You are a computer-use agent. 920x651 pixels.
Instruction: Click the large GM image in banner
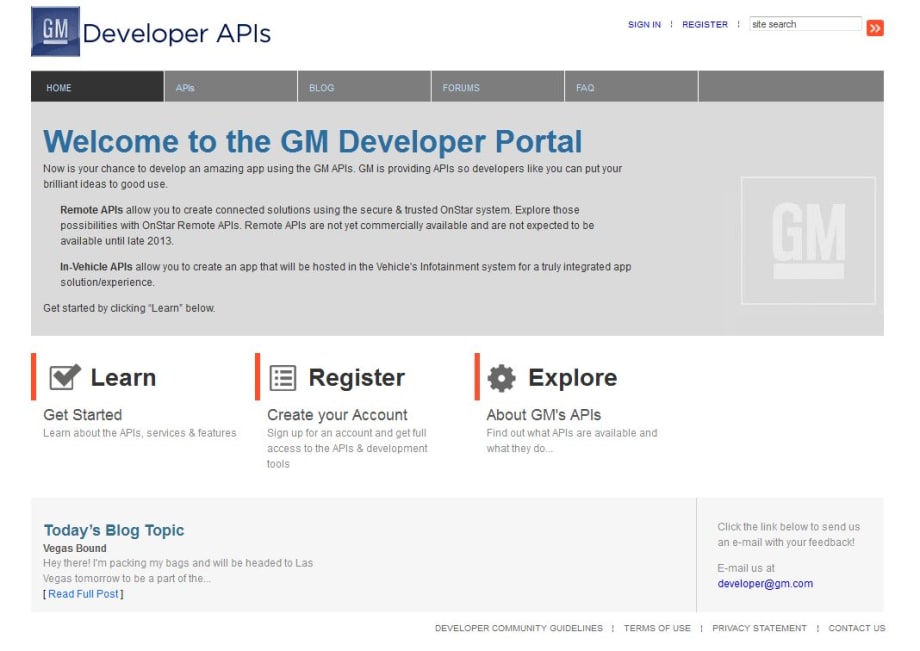pyautogui.click(x=809, y=240)
